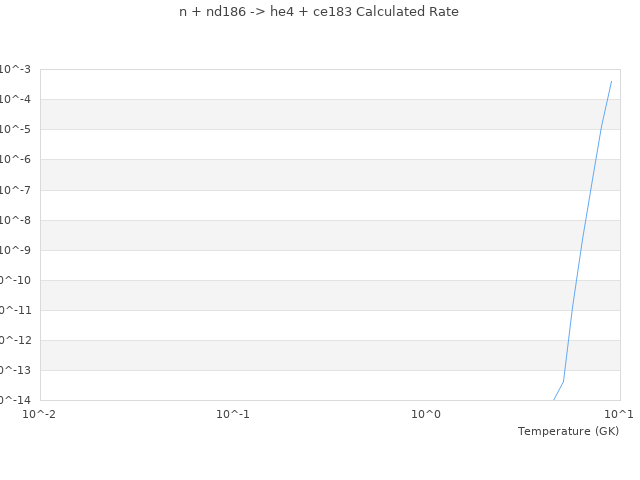Click the 10^-4 y-axis tick label
The image size is (640, 480).
pos(14,99)
